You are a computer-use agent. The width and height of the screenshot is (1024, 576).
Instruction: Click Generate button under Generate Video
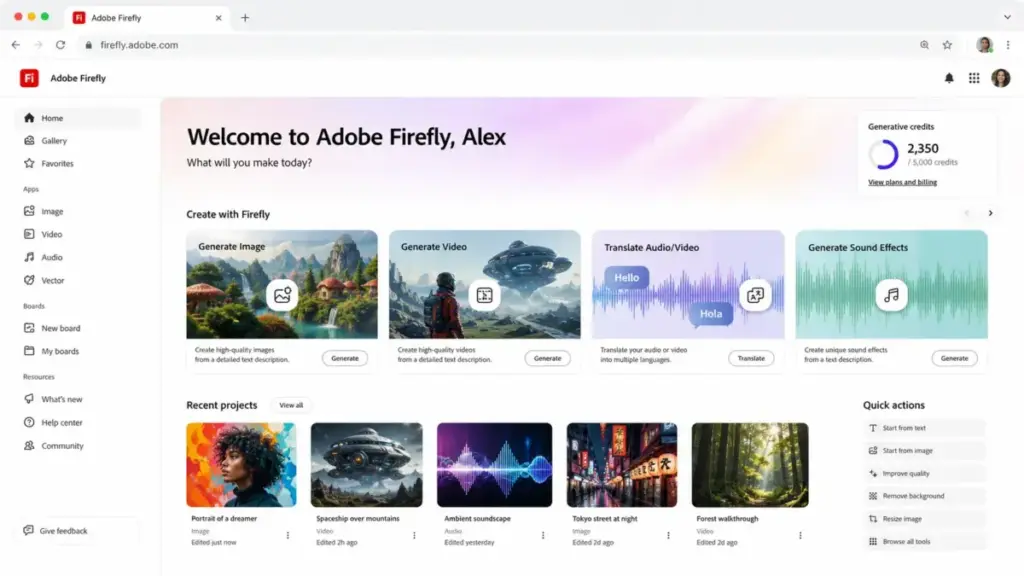(x=547, y=358)
